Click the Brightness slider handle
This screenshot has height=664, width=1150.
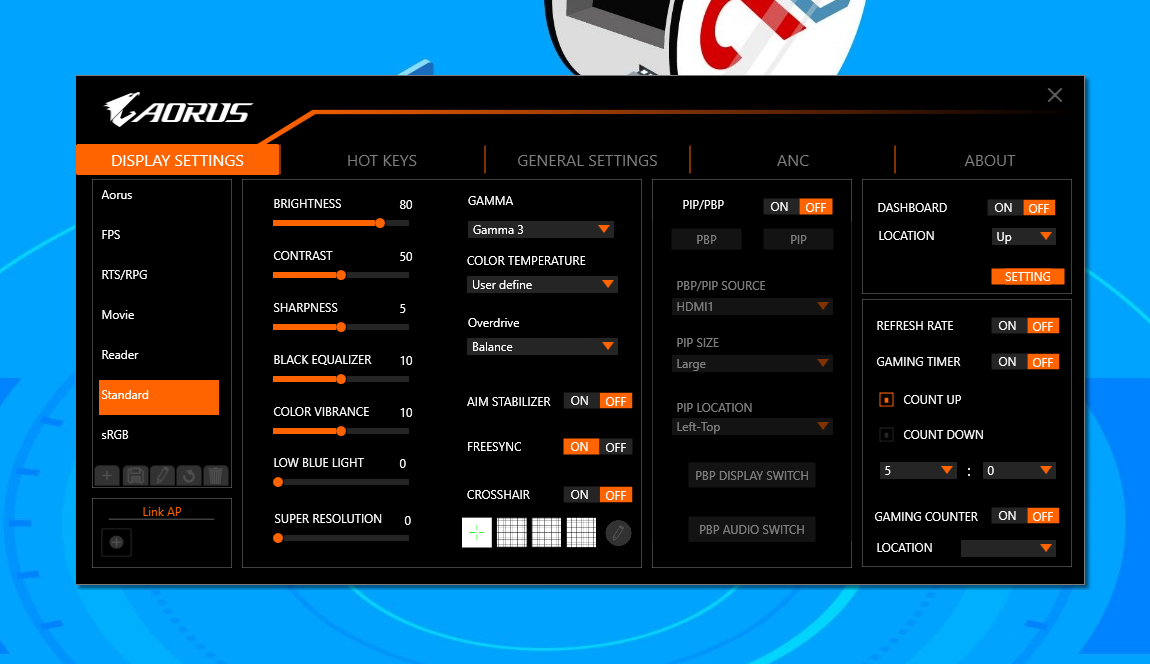click(380, 223)
